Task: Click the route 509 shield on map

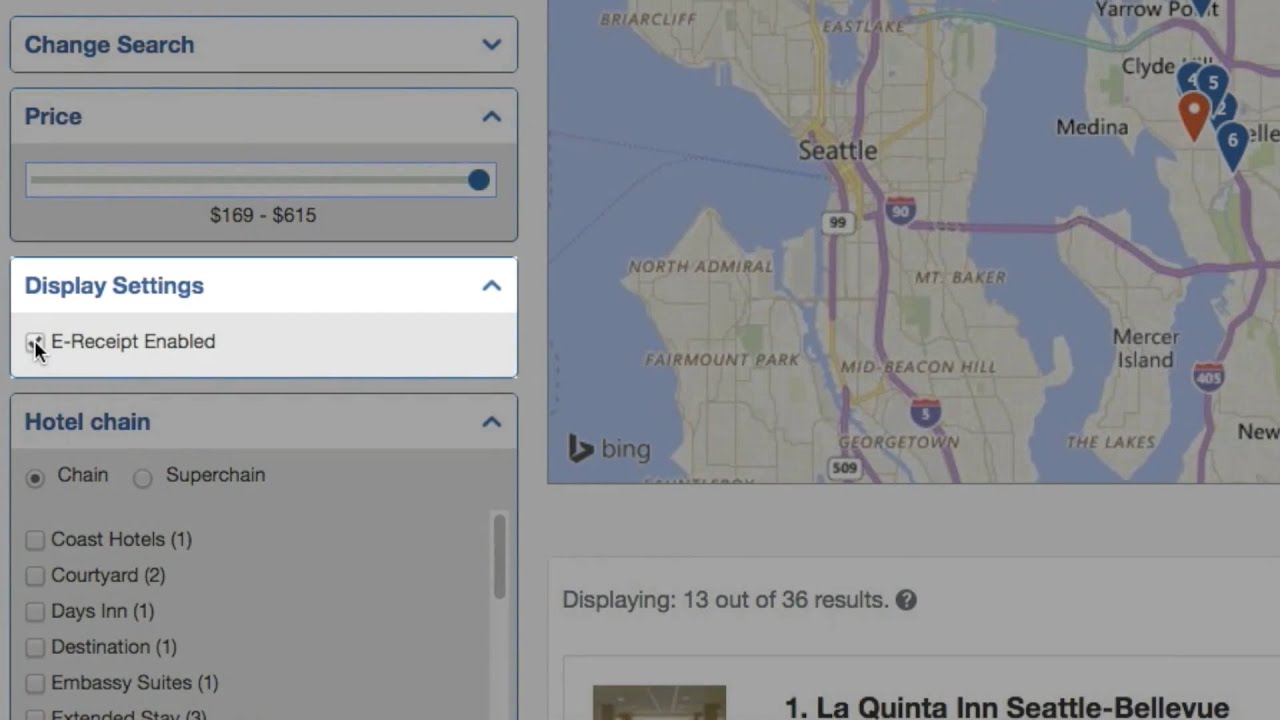Action: pos(845,467)
